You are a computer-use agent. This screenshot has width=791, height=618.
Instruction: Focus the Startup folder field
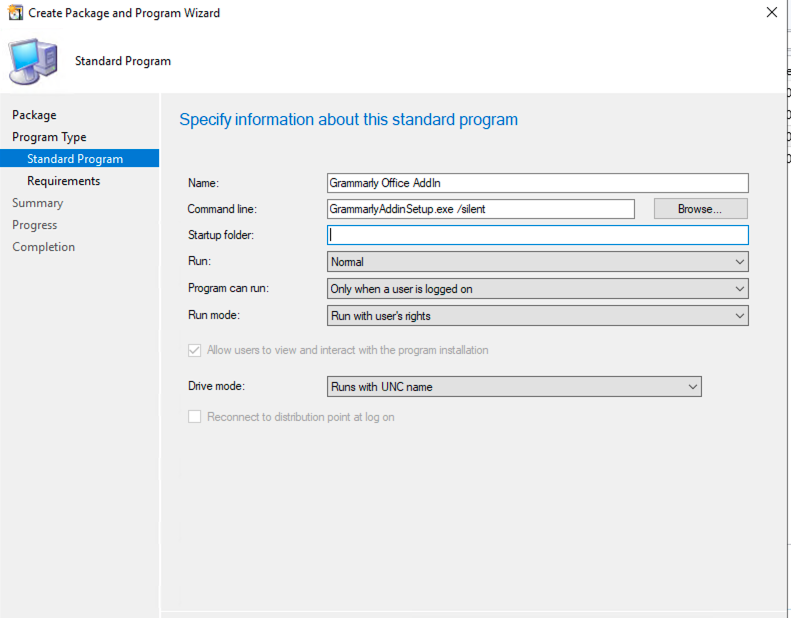pyautogui.click(x=538, y=235)
